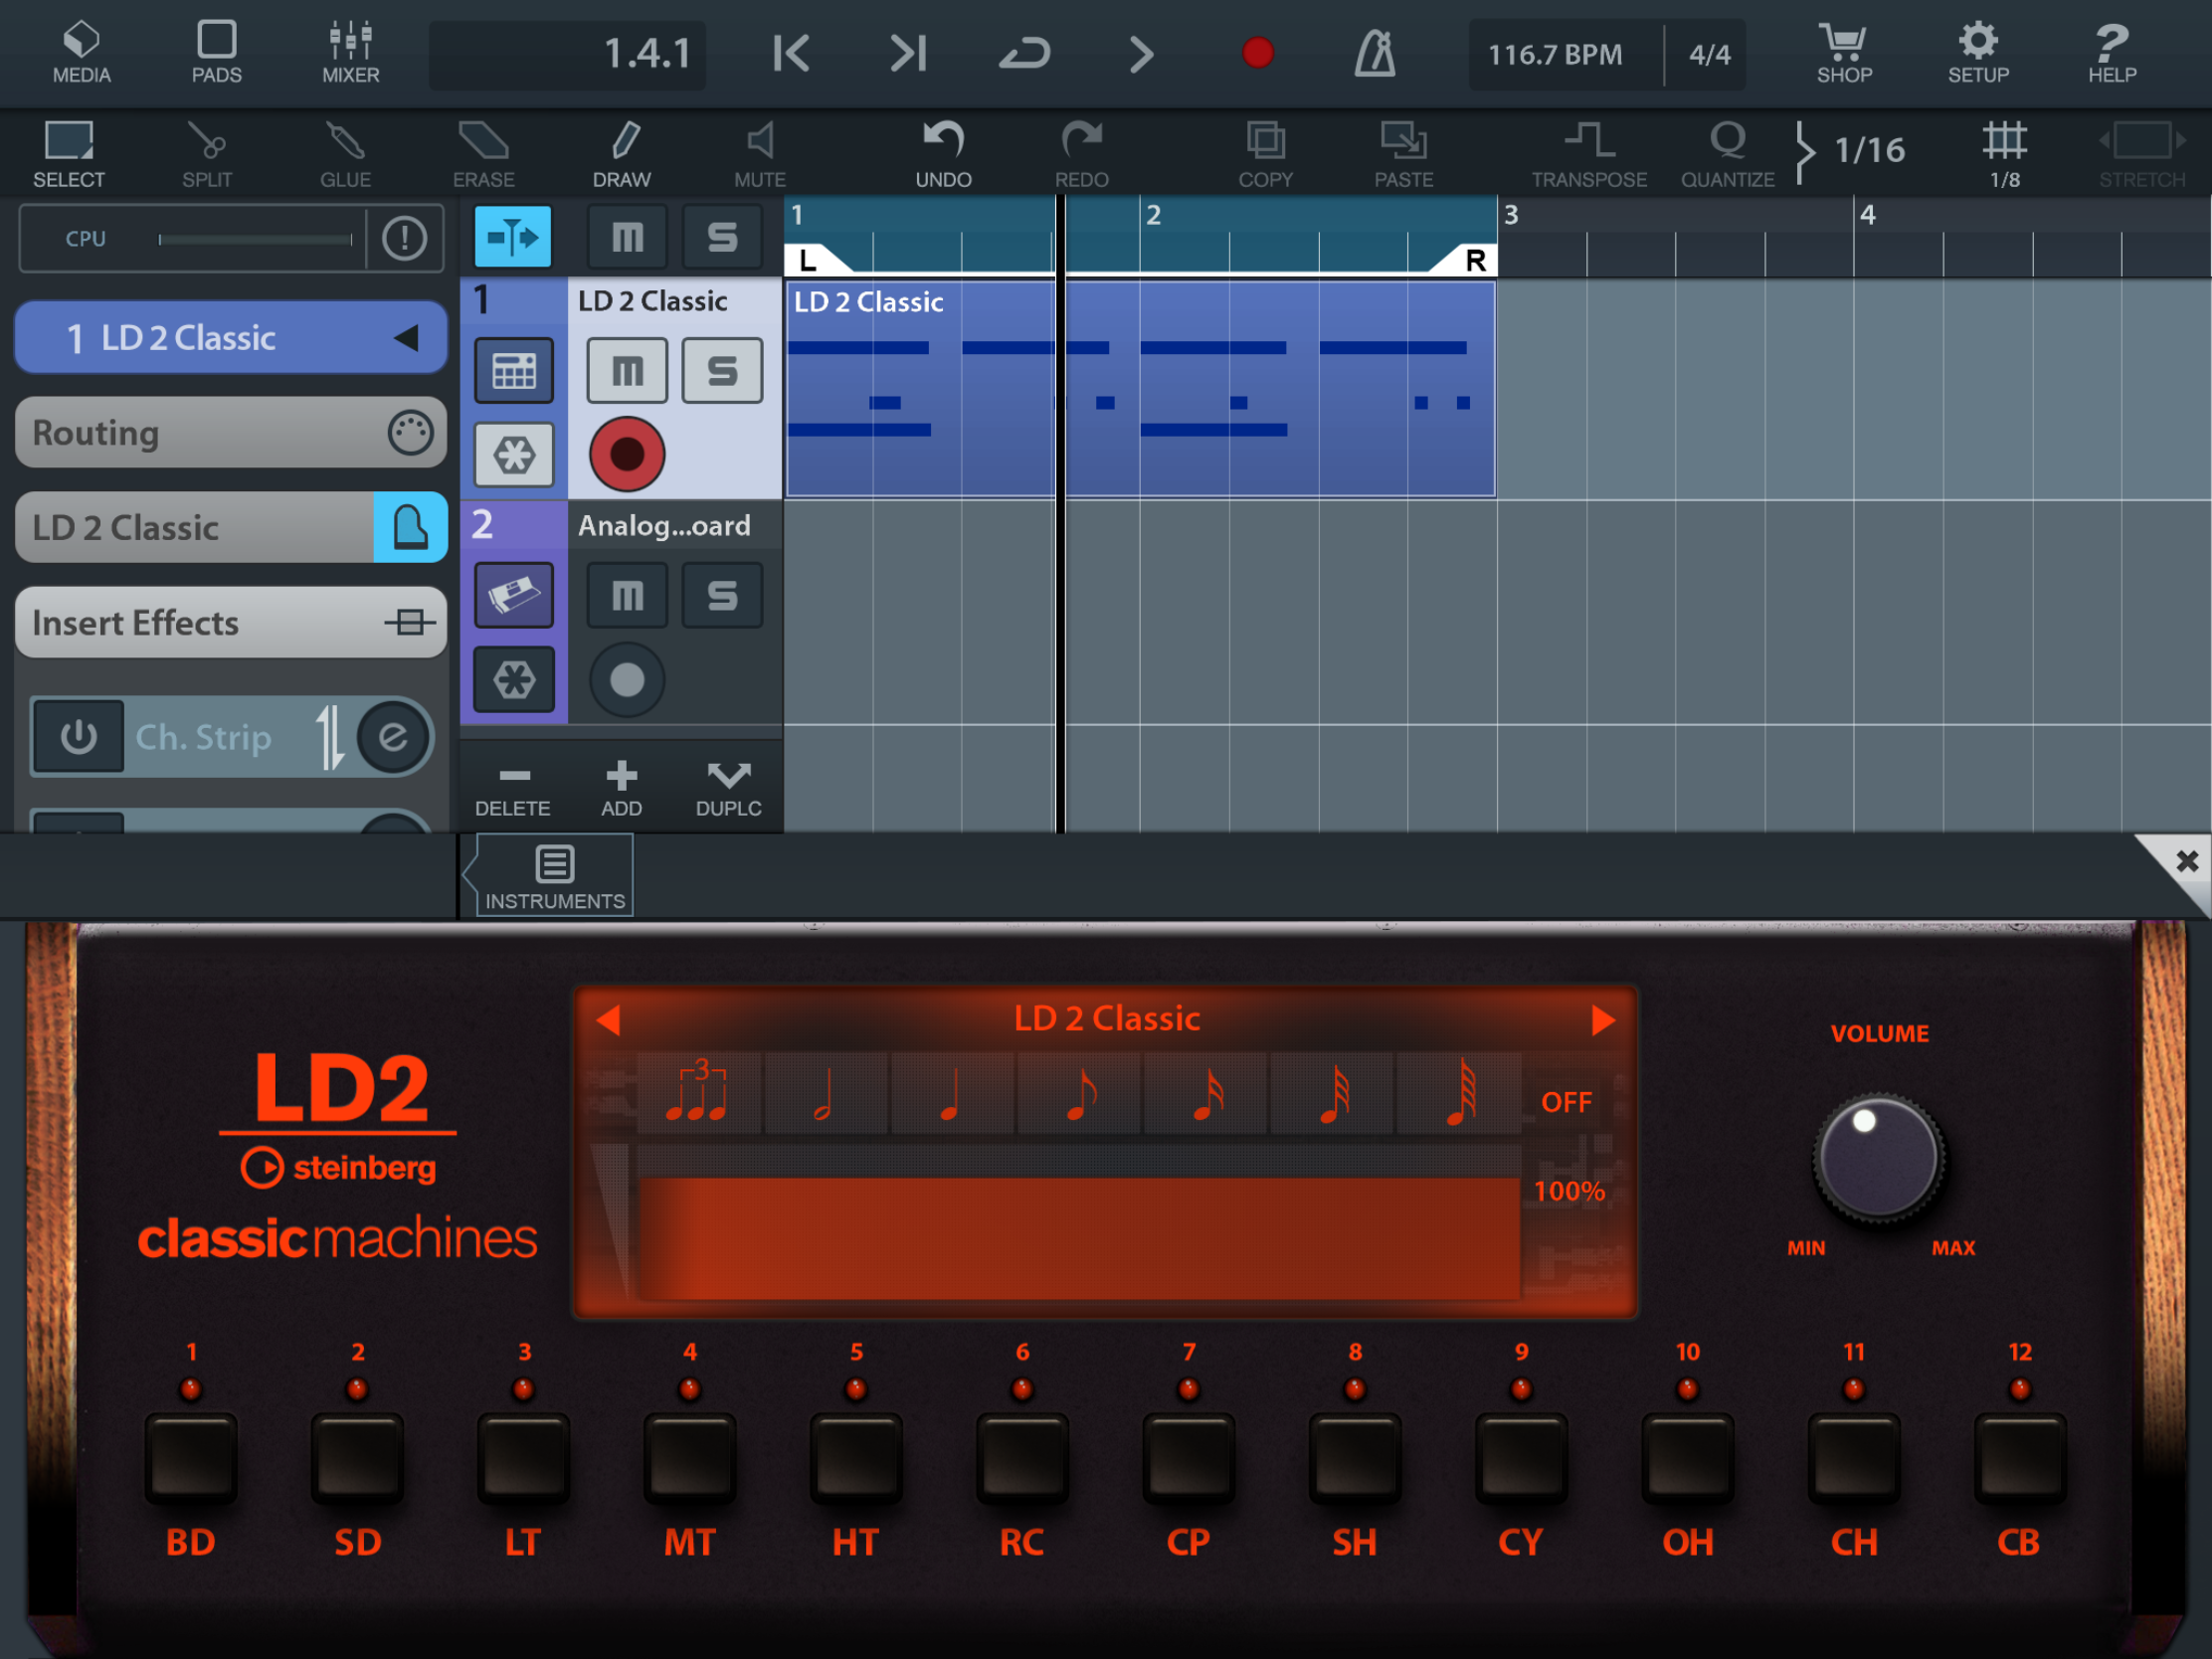
Task: Jump to the right locator
Action: [908, 53]
